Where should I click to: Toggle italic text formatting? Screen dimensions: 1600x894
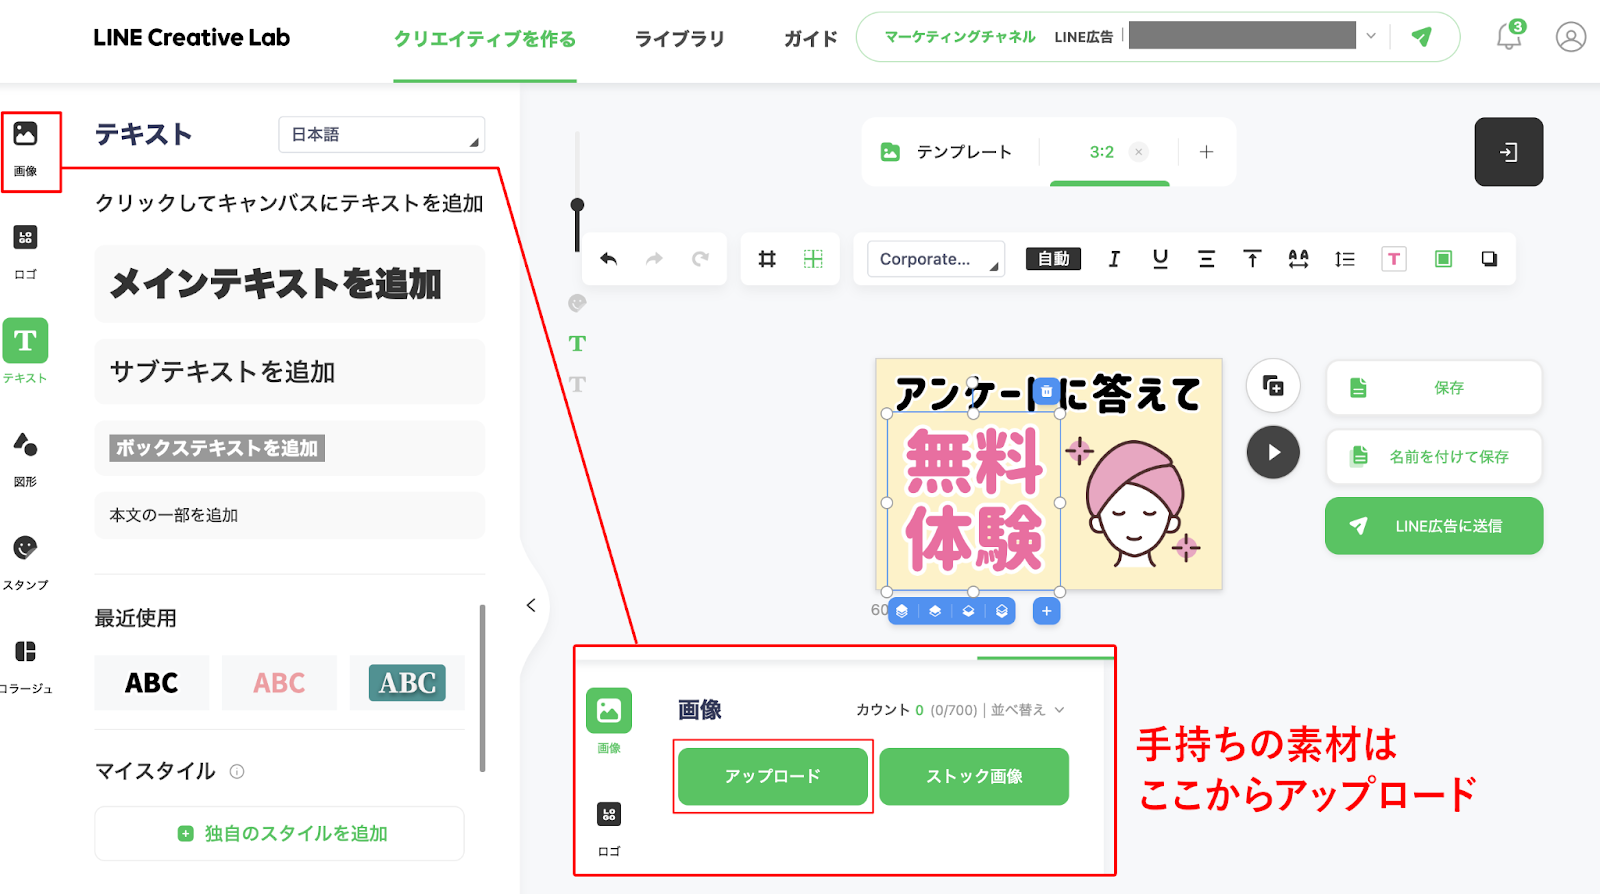(x=1114, y=259)
